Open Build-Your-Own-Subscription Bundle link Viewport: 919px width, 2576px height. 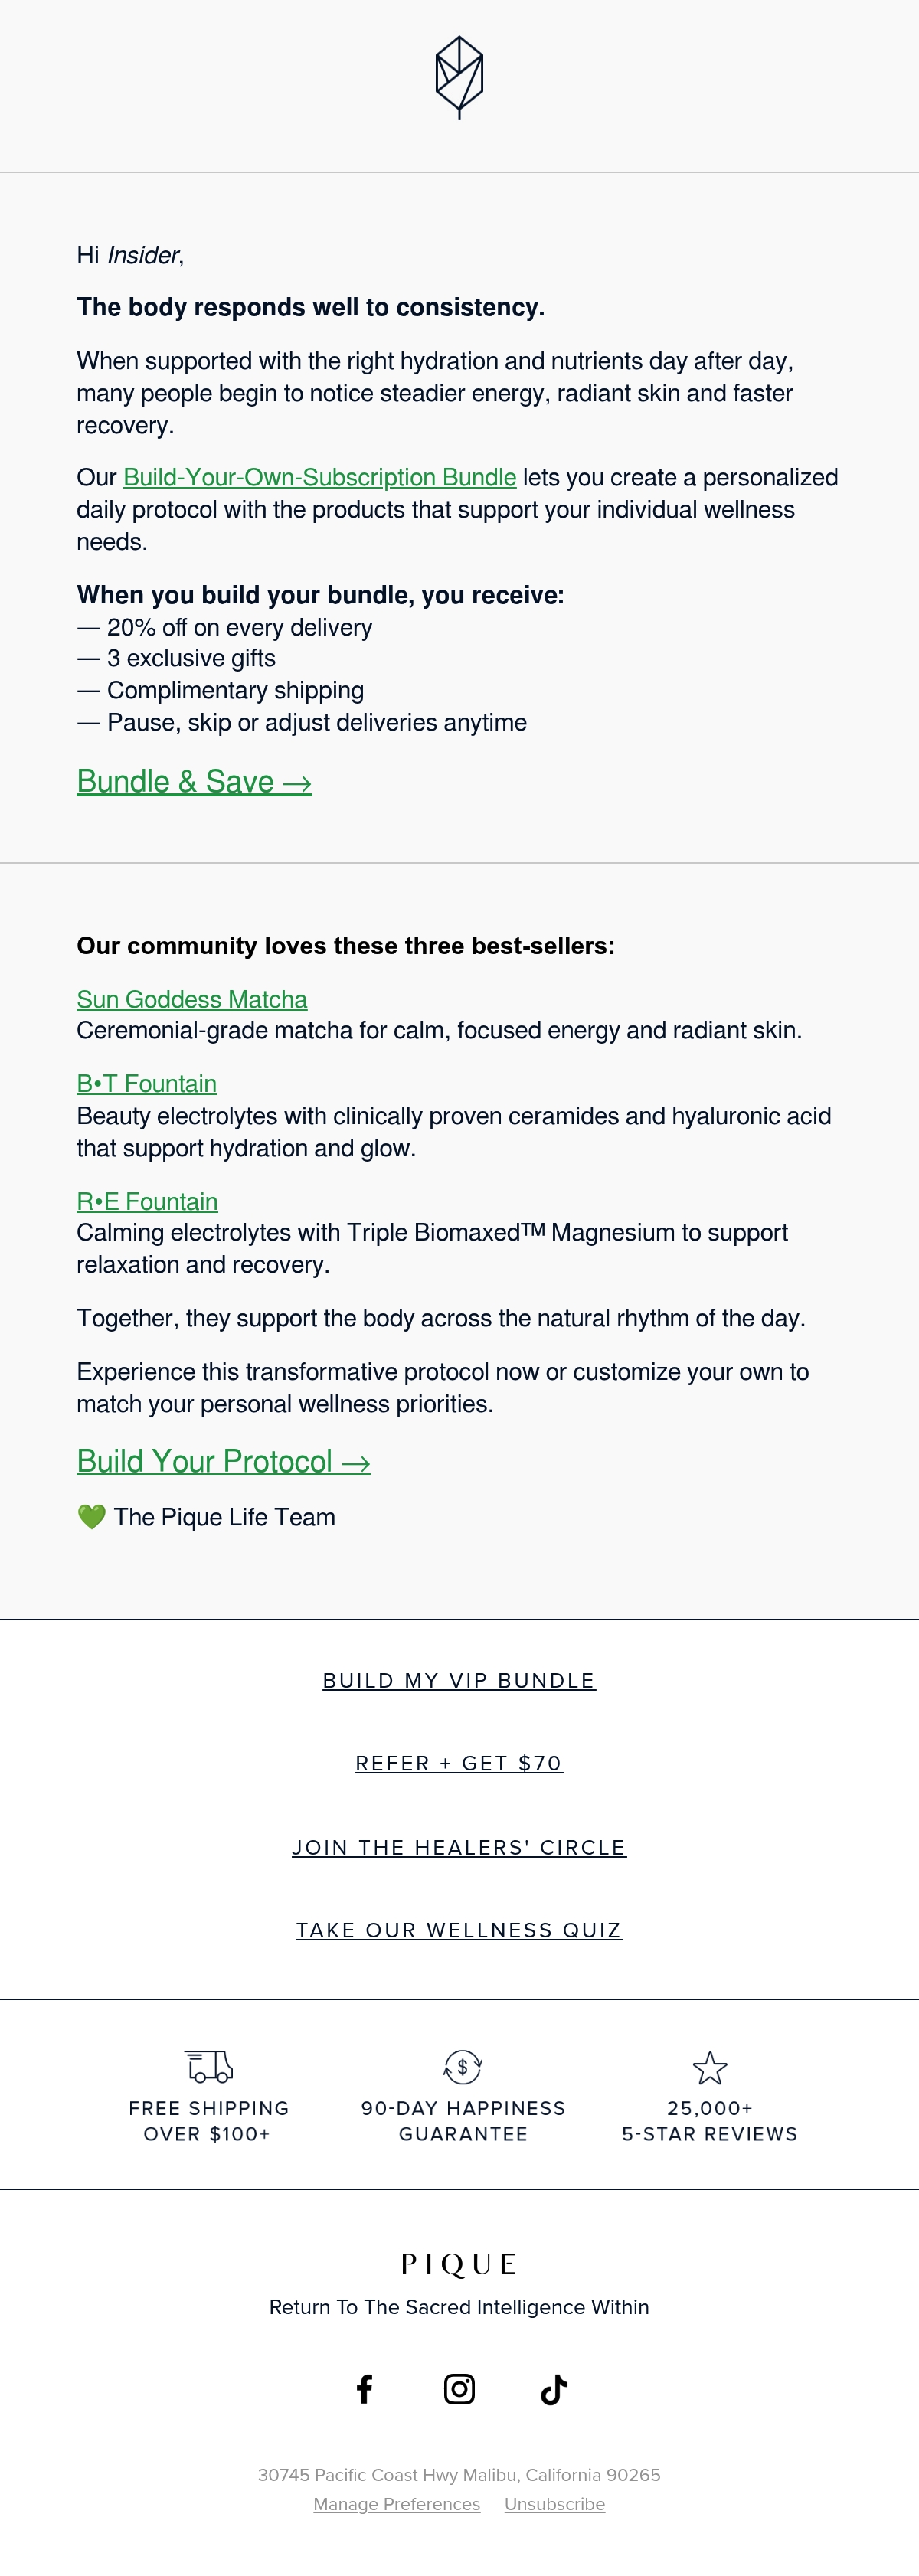click(320, 477)
